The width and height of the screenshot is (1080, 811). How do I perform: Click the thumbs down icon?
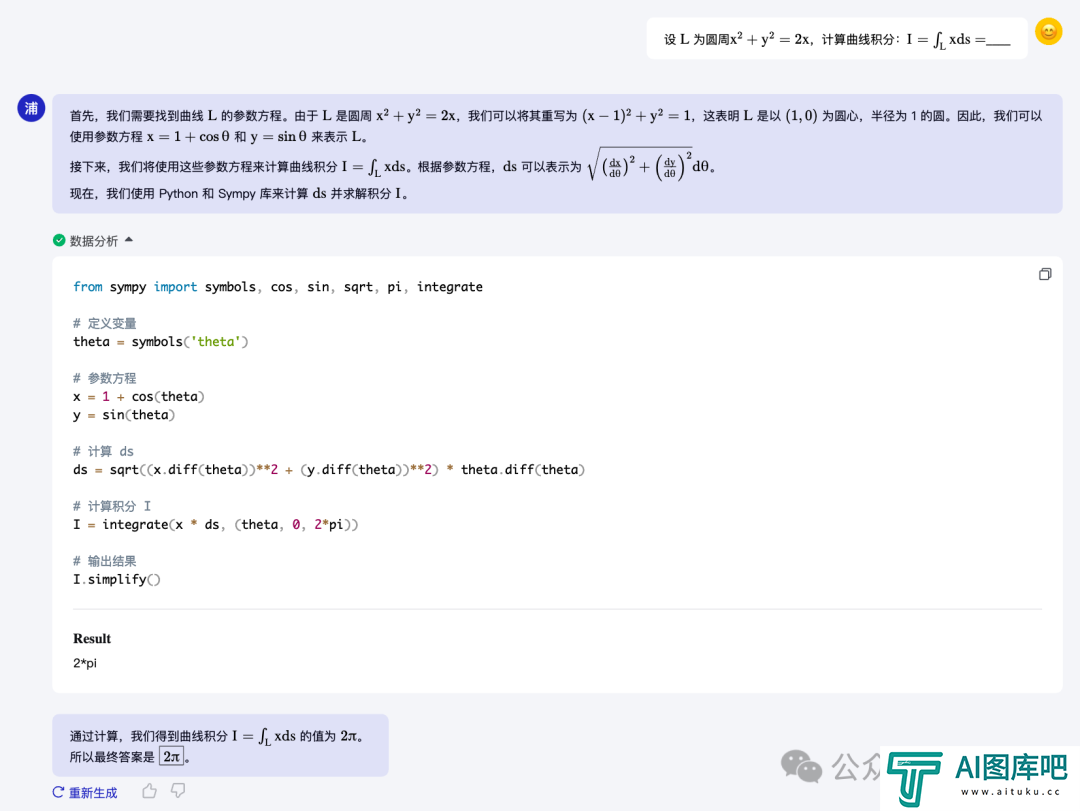178,791
